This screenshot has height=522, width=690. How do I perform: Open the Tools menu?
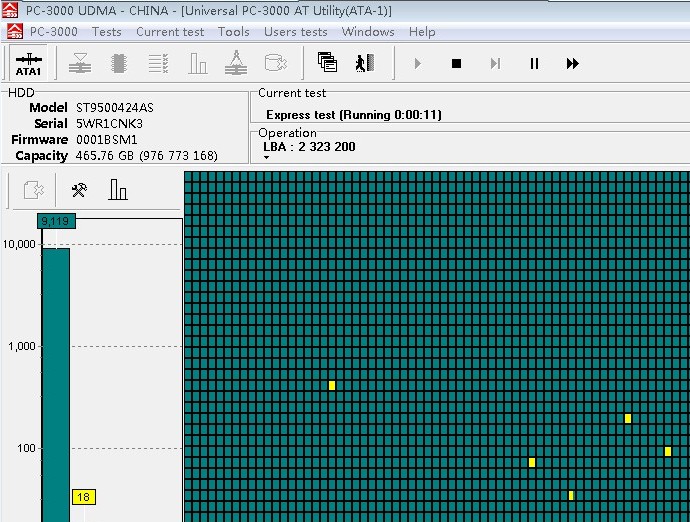(233, 32)
